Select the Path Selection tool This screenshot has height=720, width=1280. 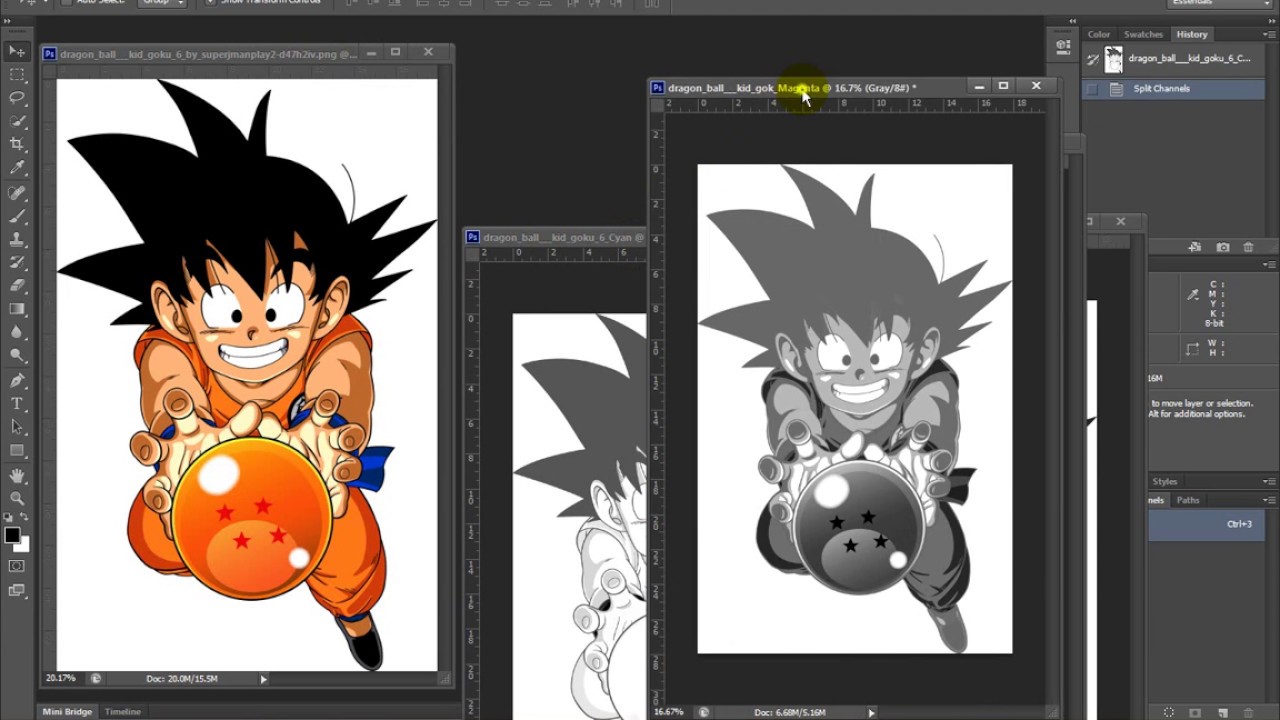coord(17,427)
